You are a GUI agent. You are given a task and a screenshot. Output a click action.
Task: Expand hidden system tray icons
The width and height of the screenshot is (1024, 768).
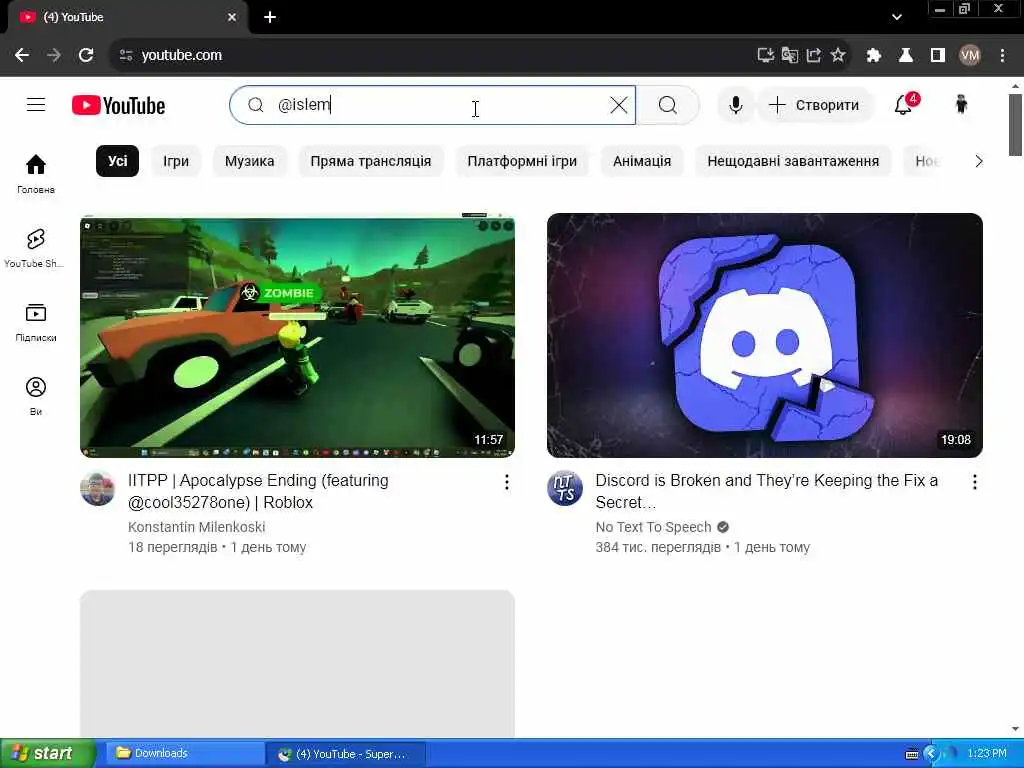(x=931, y=754)
